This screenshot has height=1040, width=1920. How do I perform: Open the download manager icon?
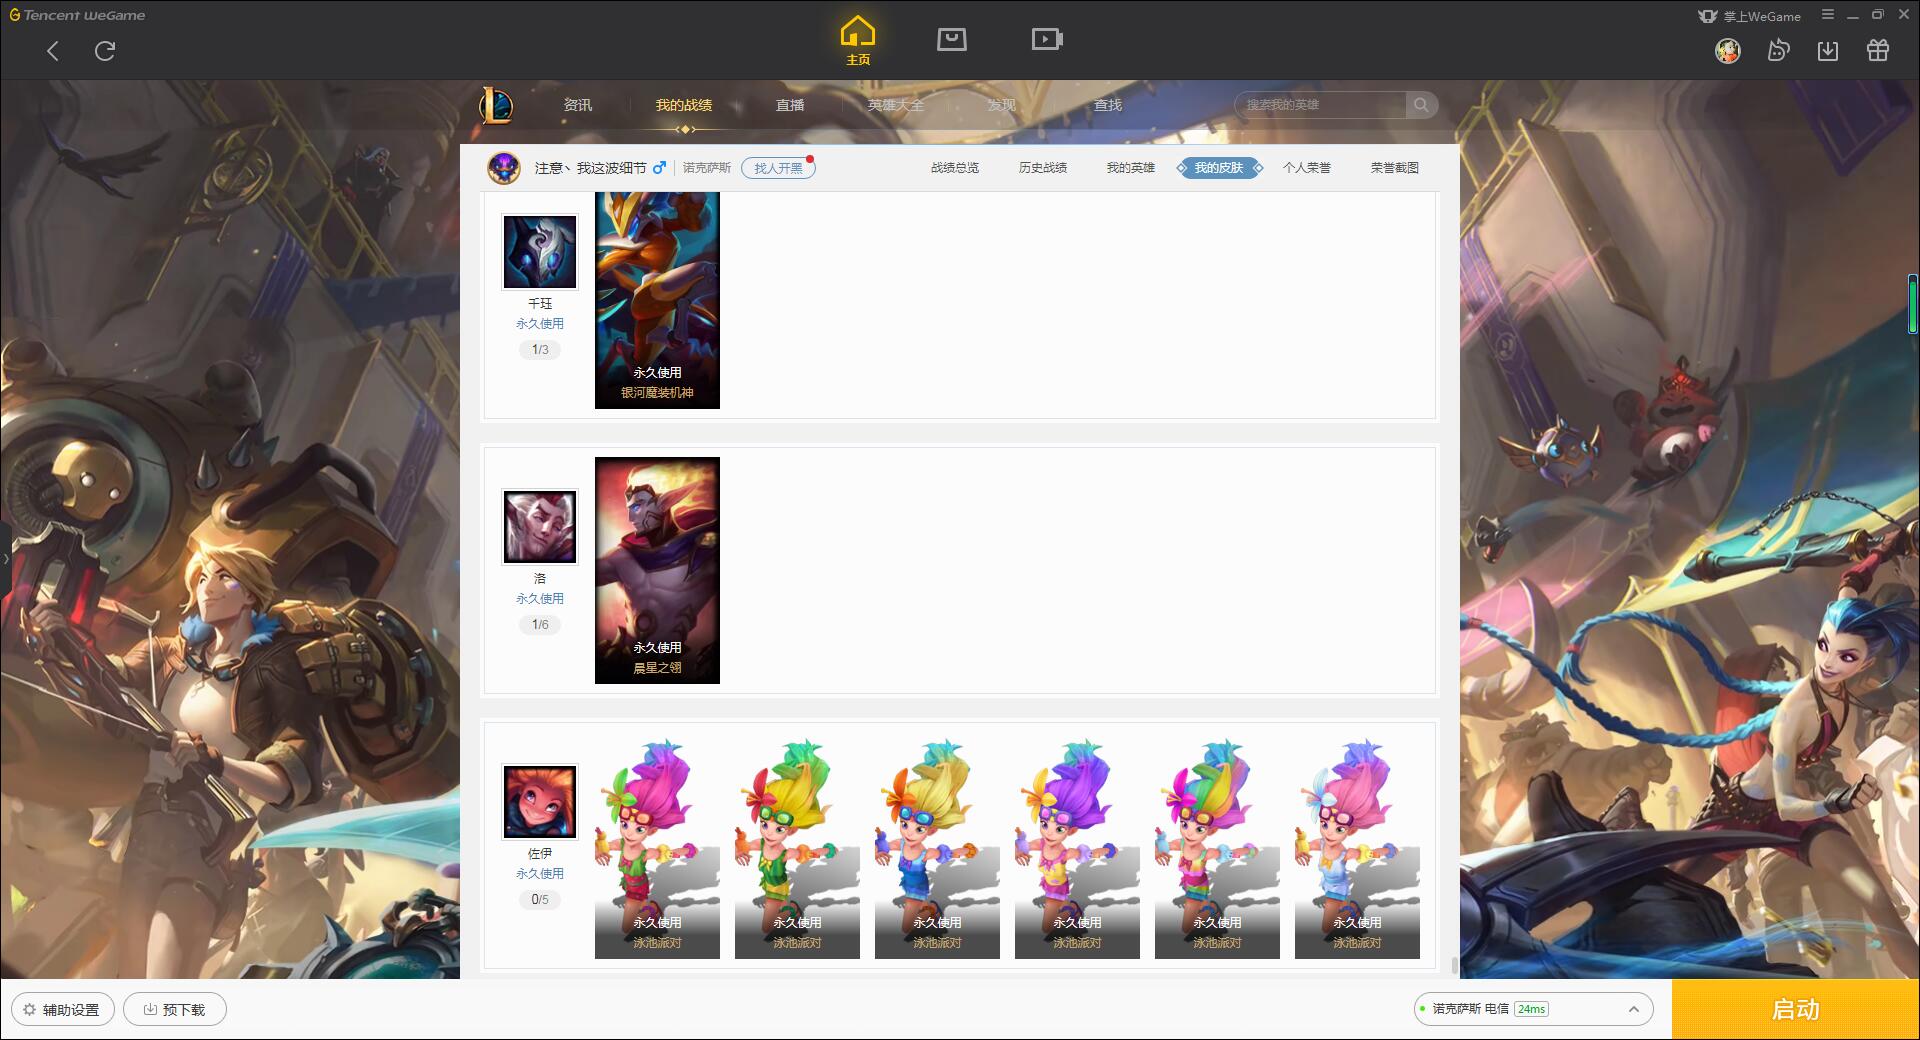point(1828,51)
